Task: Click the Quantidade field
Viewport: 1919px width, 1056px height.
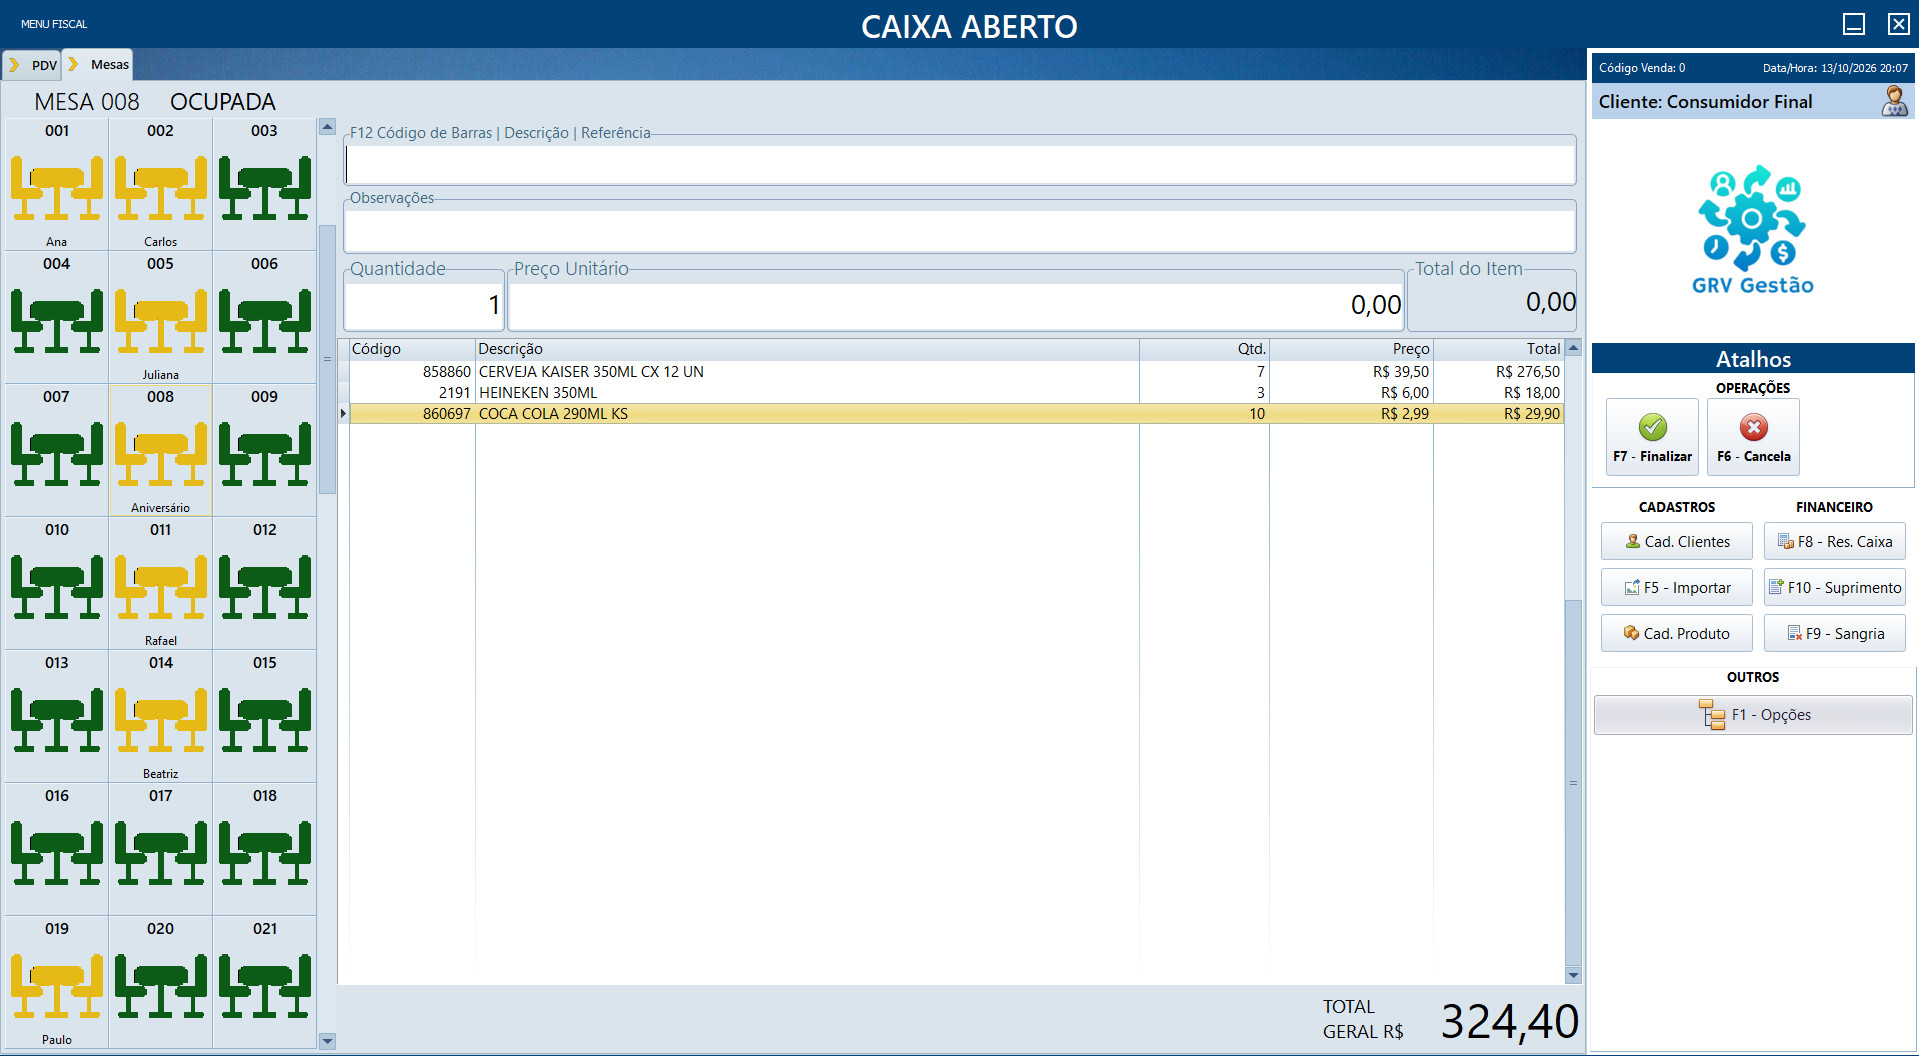Action: click(424, 305)
